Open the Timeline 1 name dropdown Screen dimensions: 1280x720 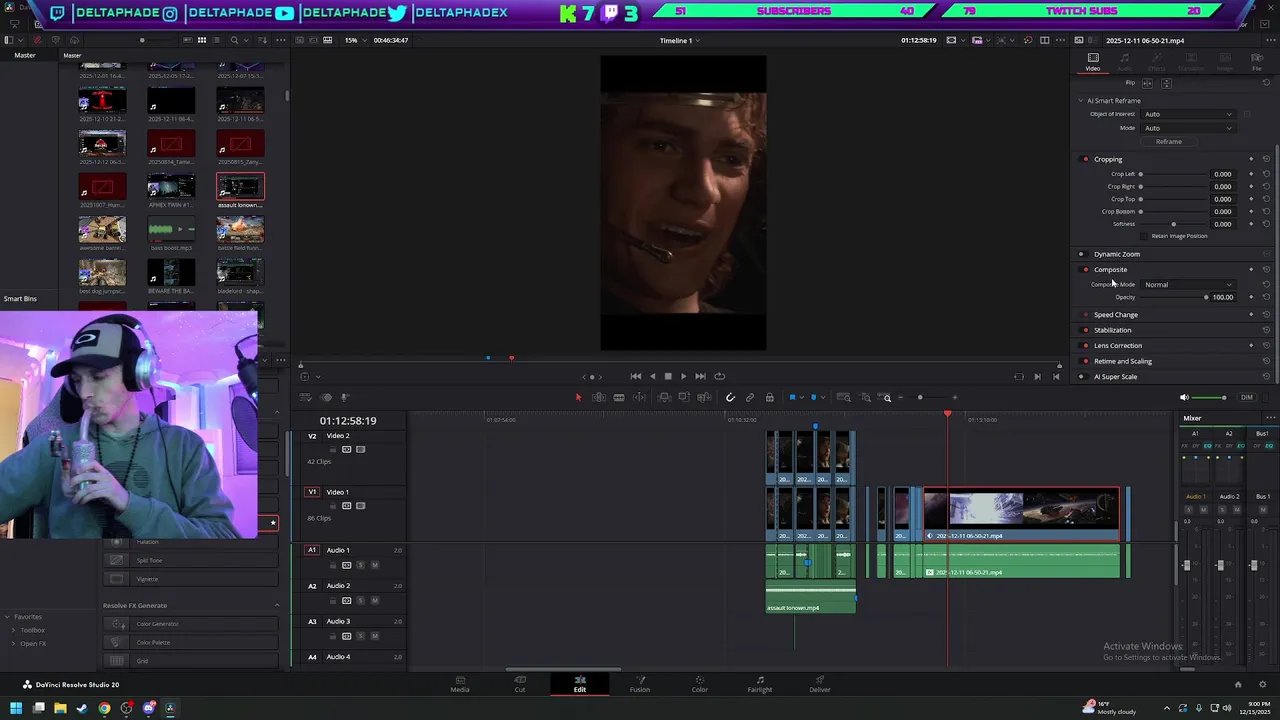(679, 40)
